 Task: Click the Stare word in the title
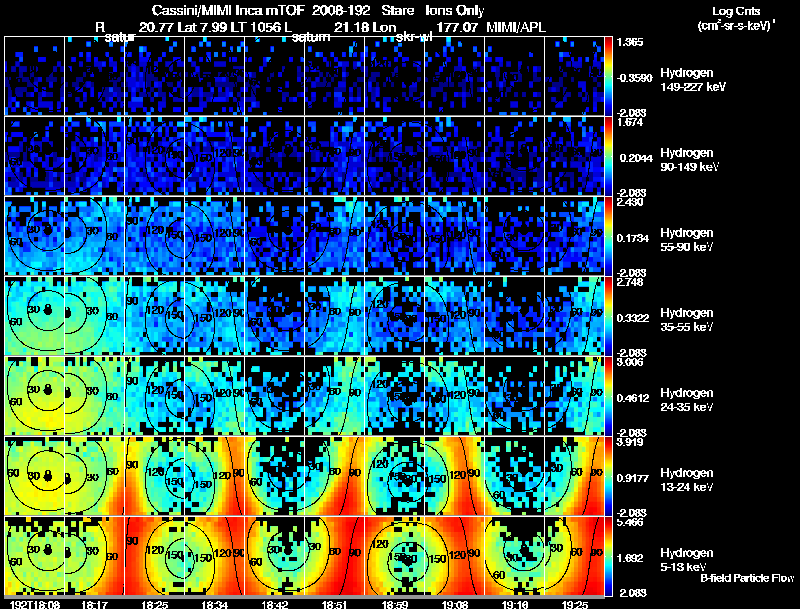click(397, 10)
